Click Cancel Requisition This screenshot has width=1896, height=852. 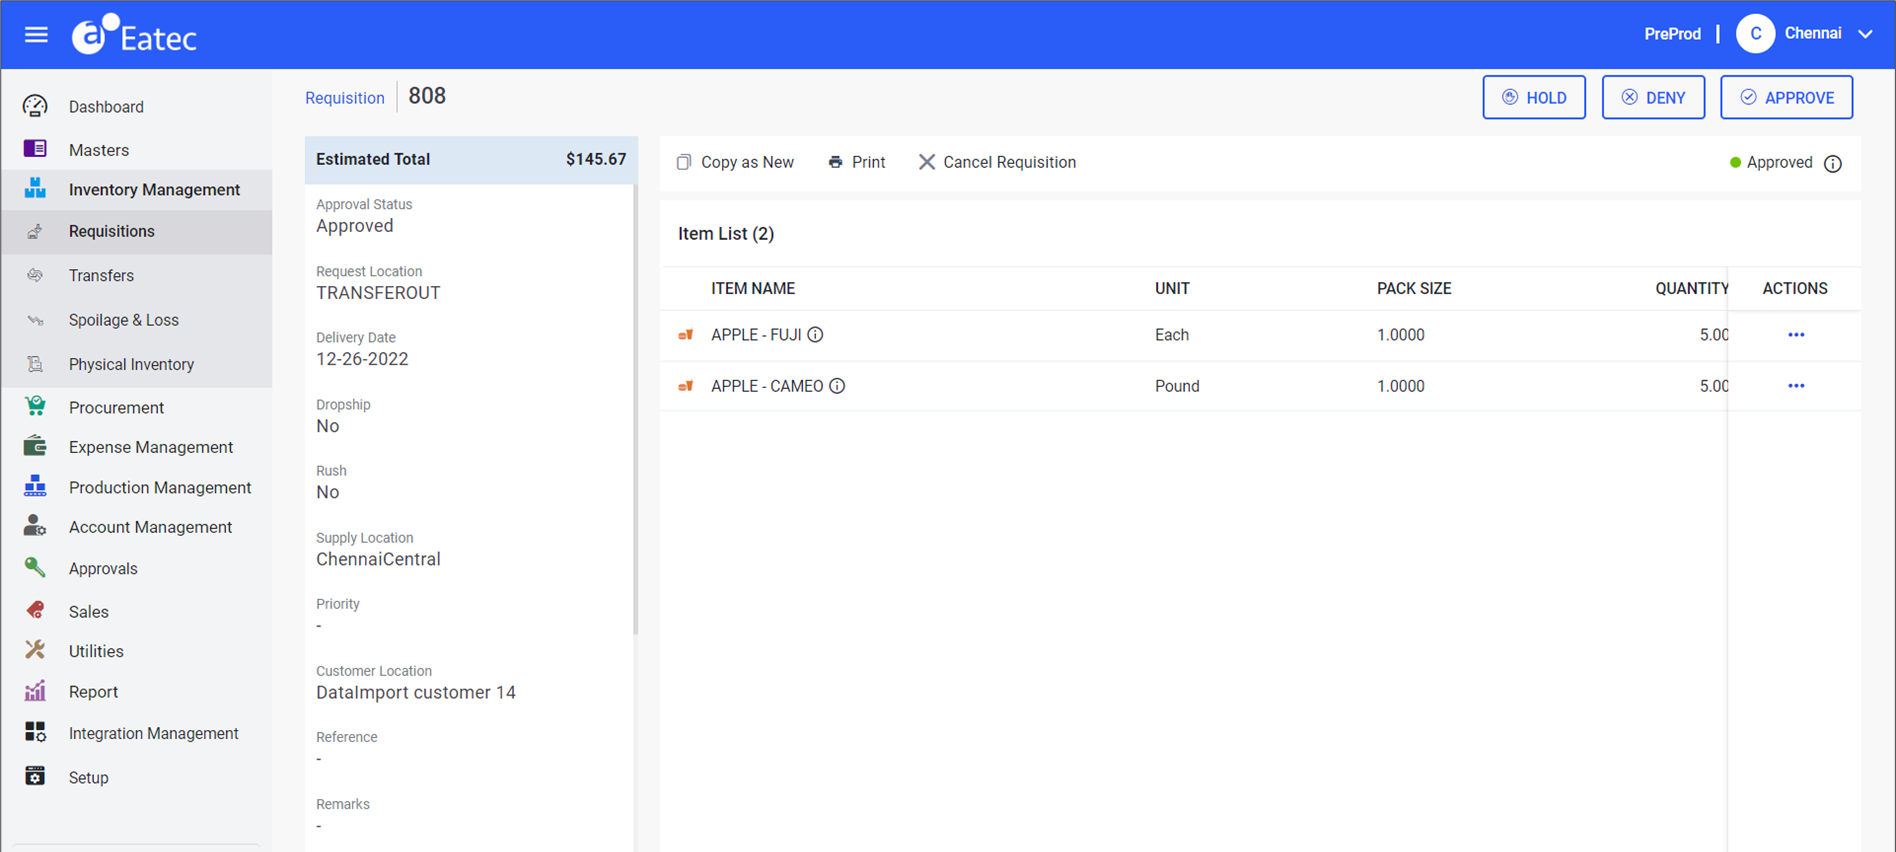[x=997, y=162]
